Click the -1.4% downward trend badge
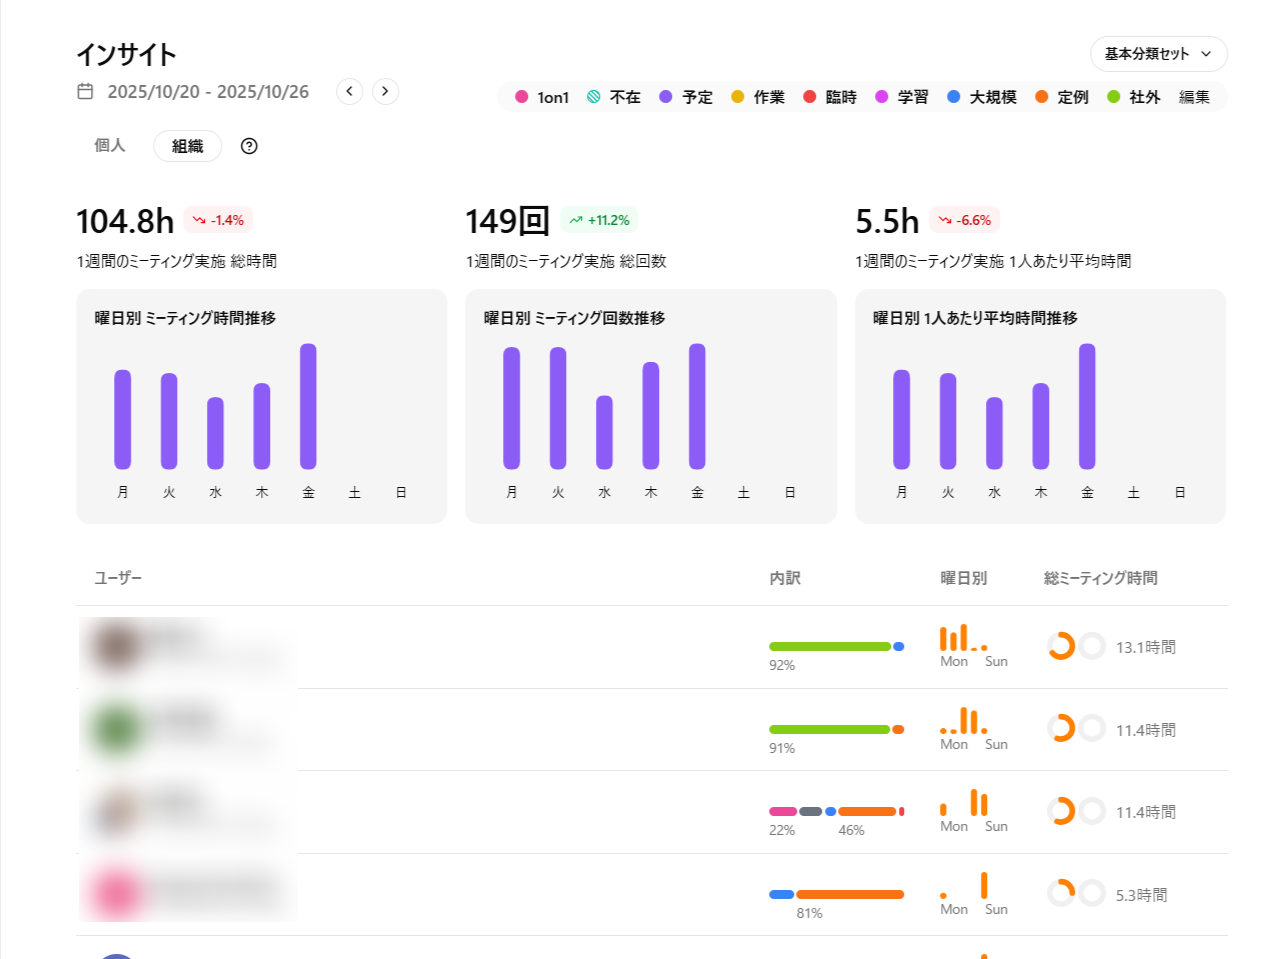 point(219,220)
